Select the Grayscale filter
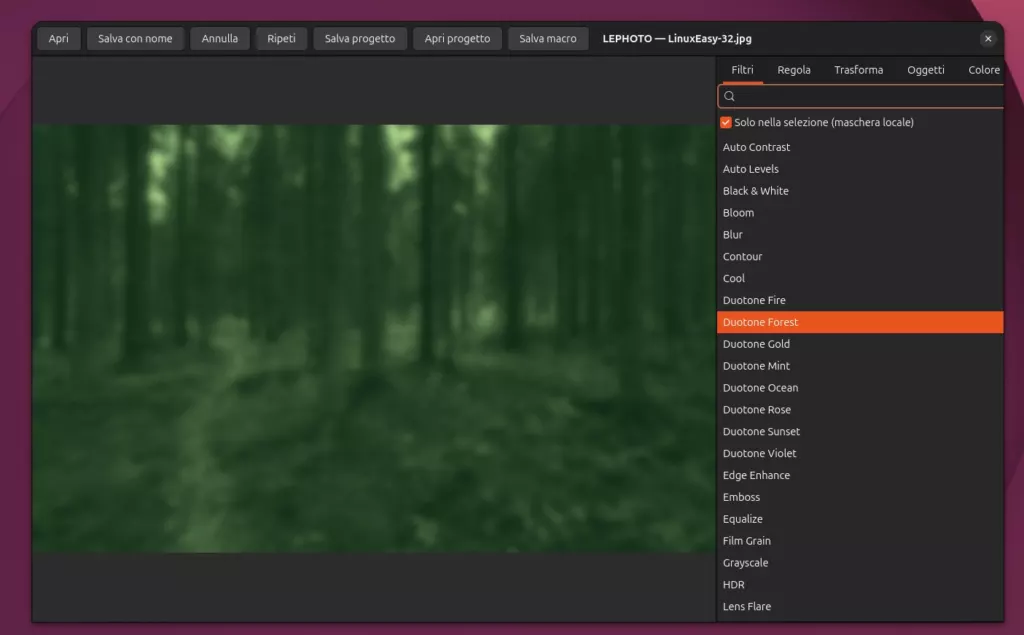The width and height of the screenshot is (1024, 635). click(x=860, y=563)
